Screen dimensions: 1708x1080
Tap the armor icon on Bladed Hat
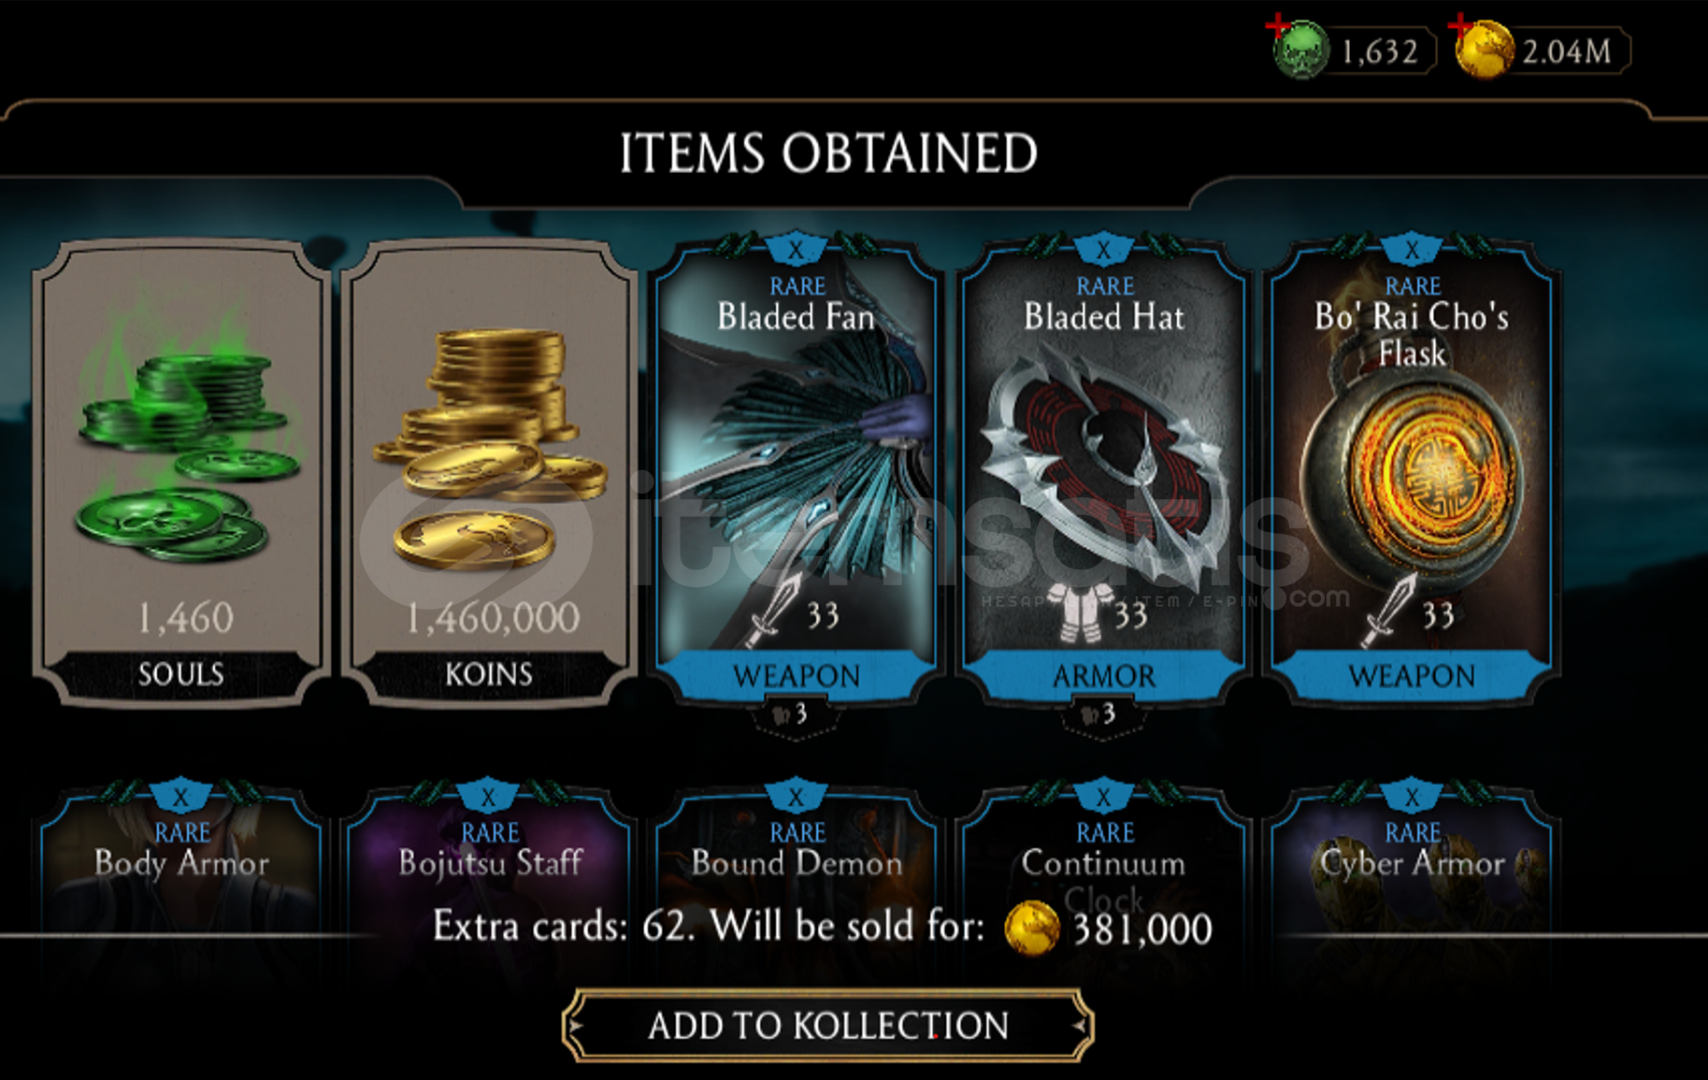[x=1083, y=612]
